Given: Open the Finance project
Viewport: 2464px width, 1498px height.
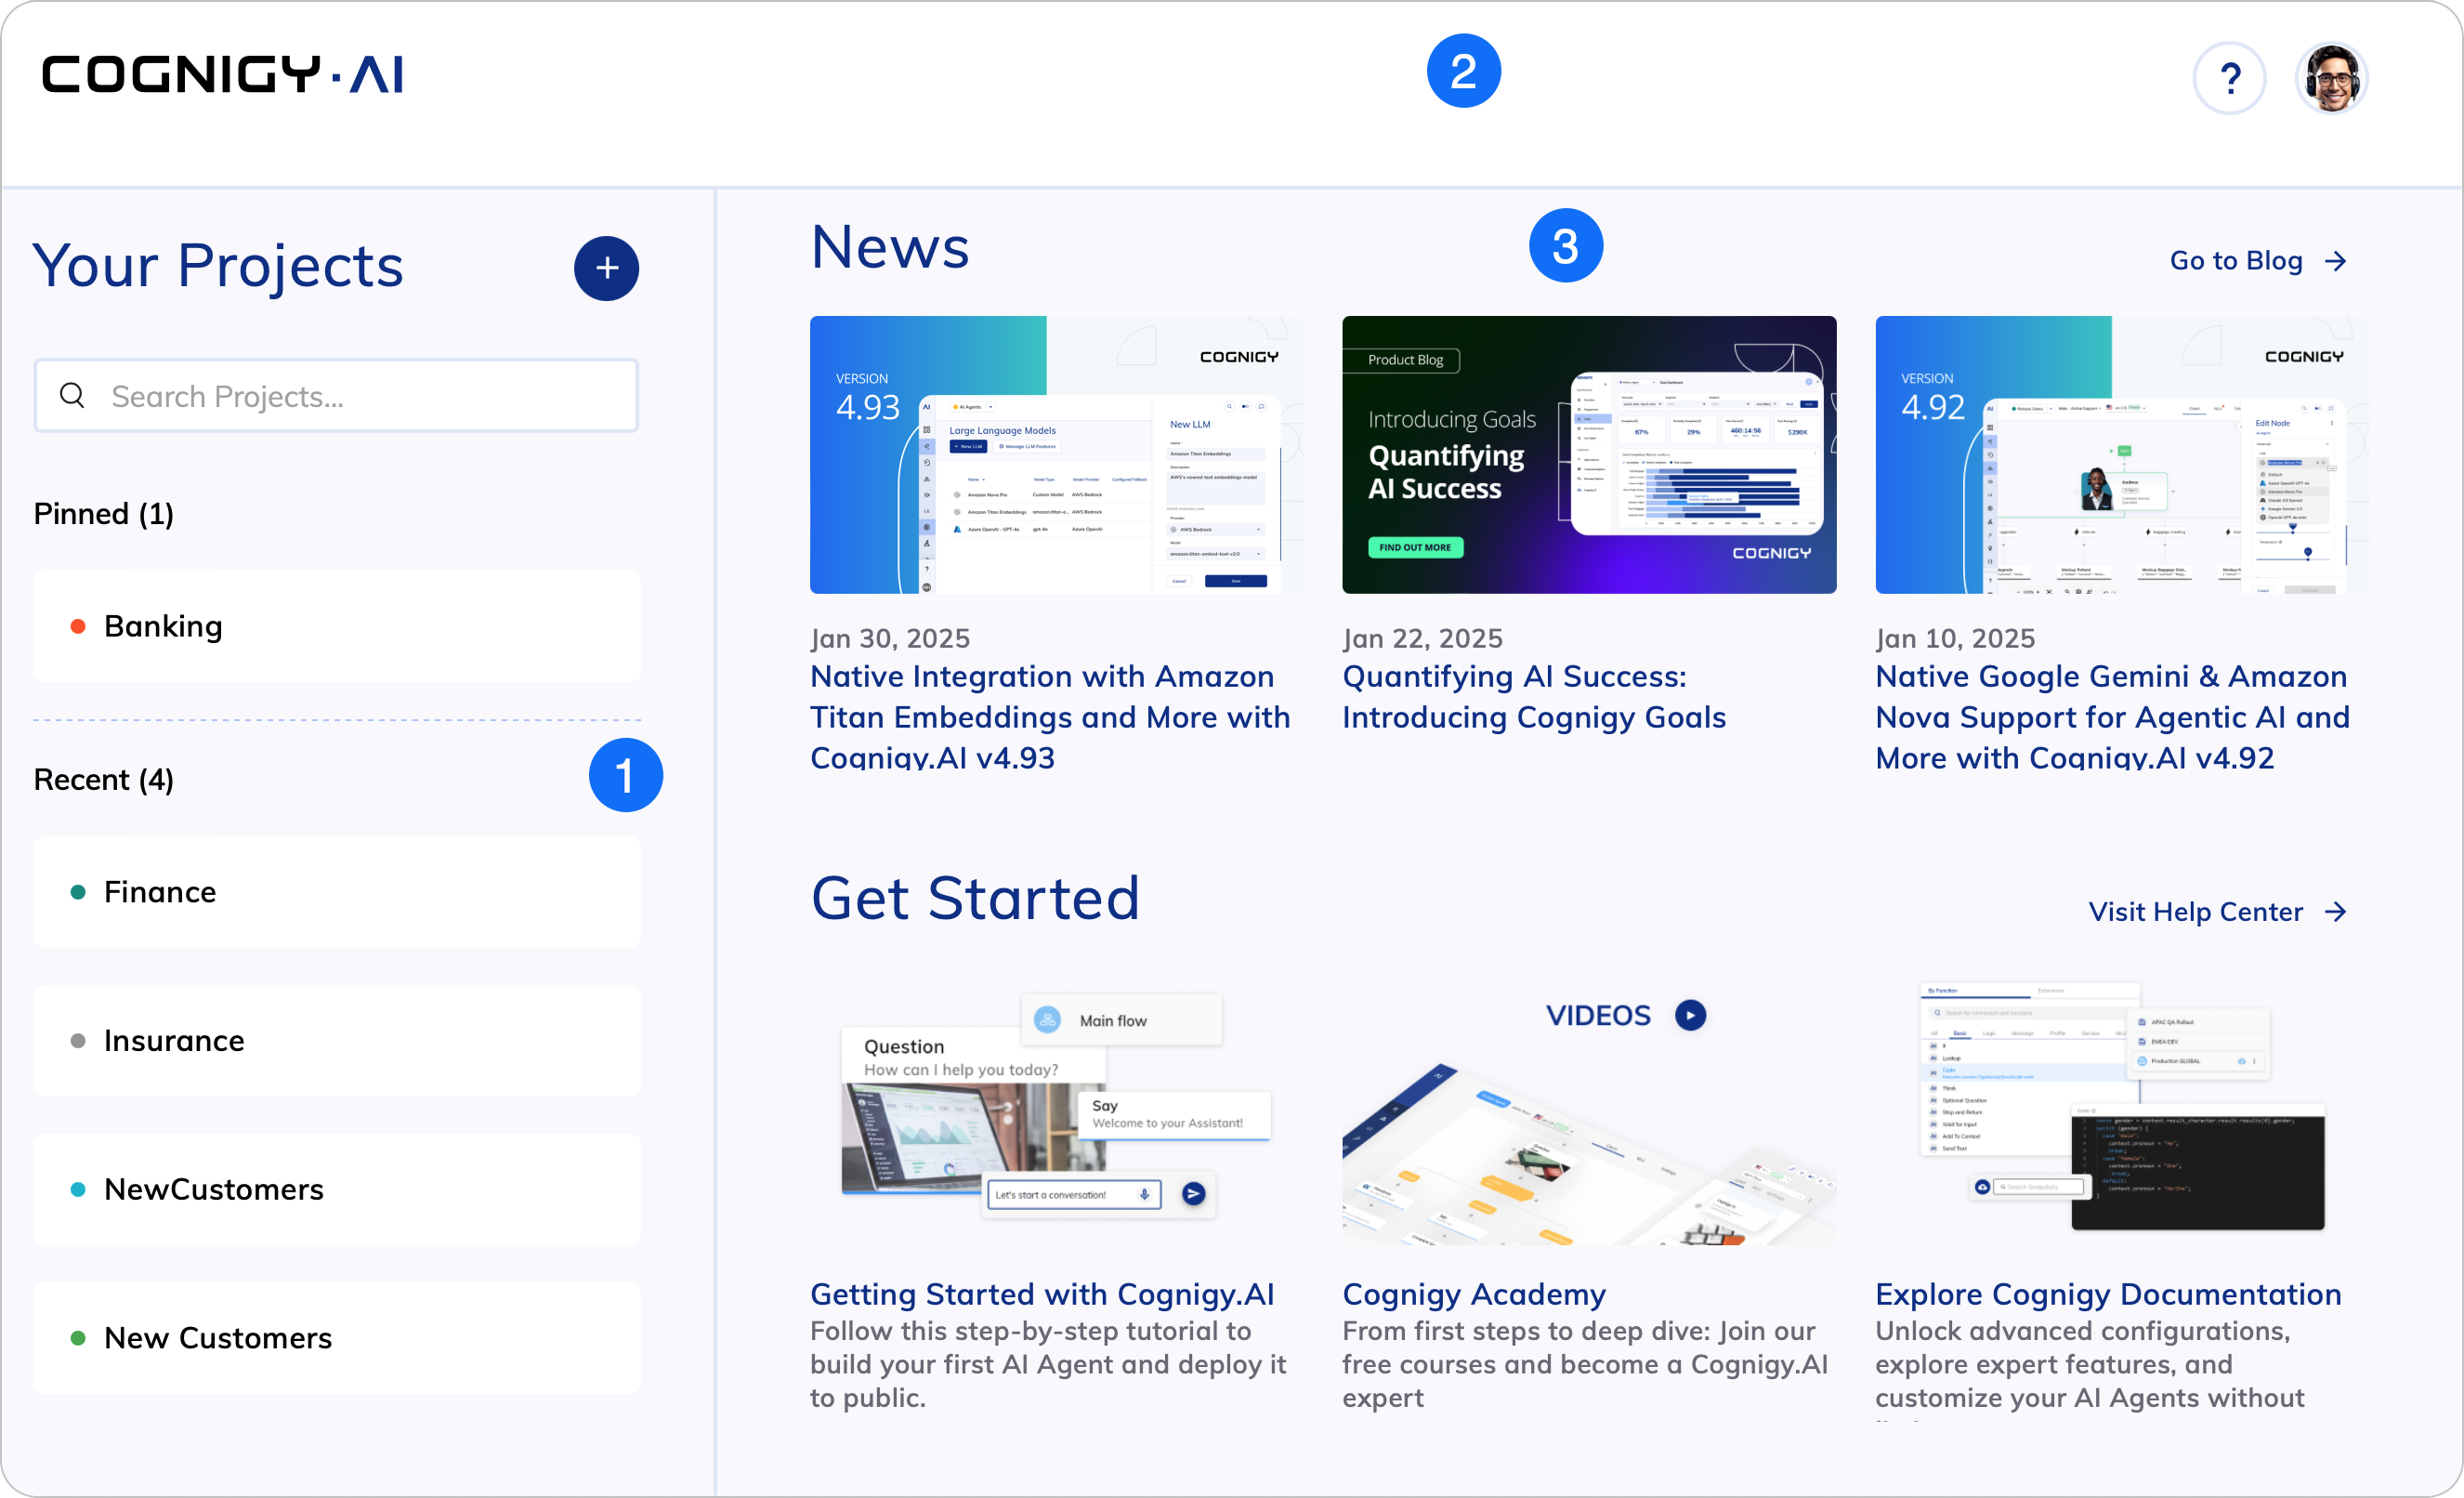Looking at the screenshot, I should click(336, 892).
